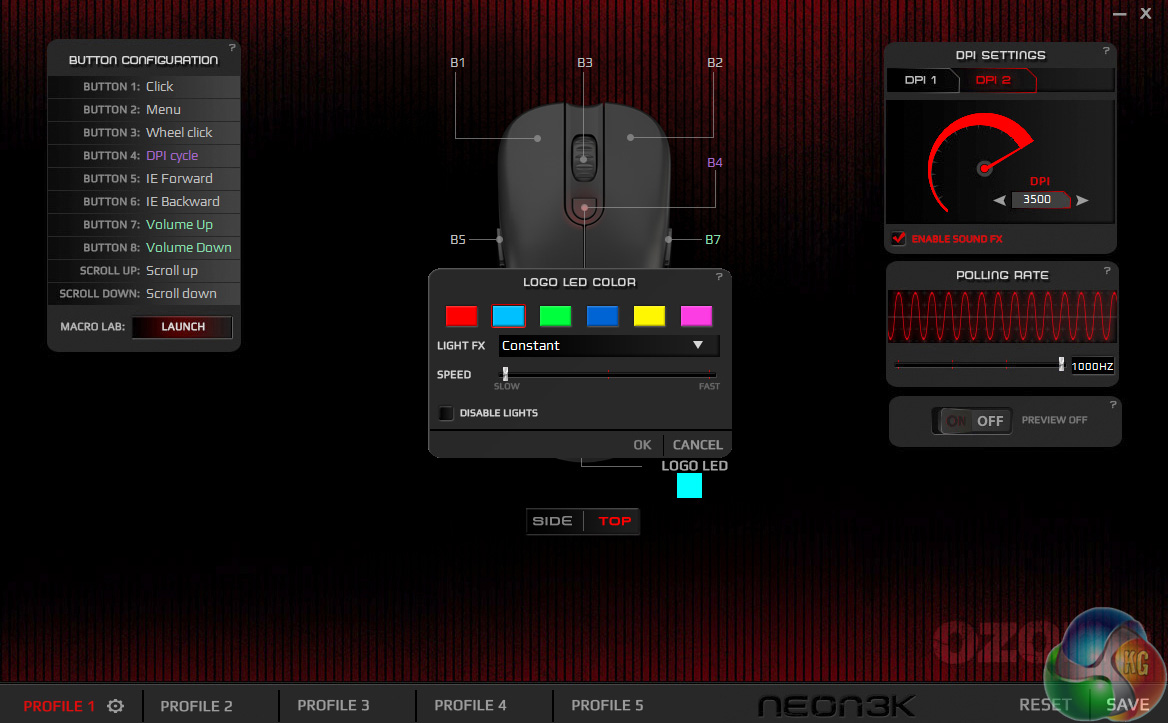The image size is (1168, 723).
Task: Change Button 6 IE Backward assignment
Action: point(144,202)
